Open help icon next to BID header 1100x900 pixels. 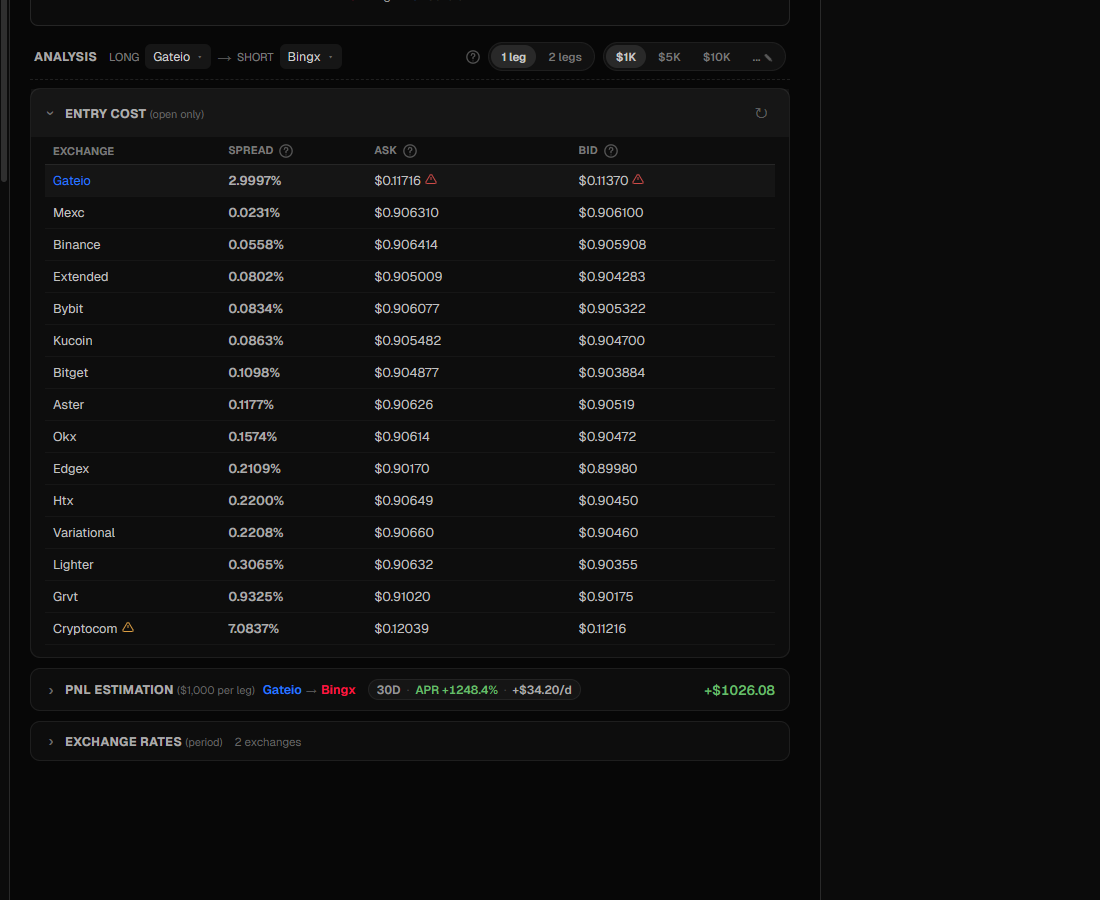(x=611, y=151)
